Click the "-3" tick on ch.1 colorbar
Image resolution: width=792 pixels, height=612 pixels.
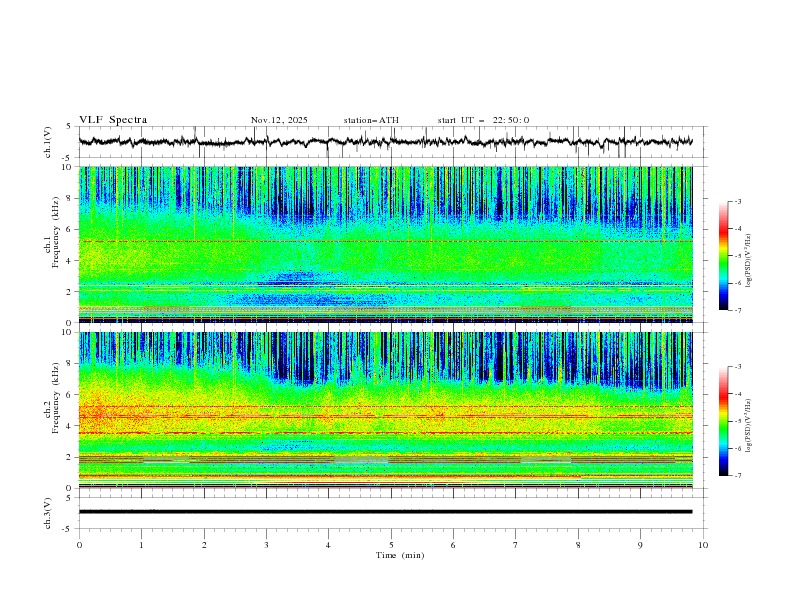[x=738, y=201]
